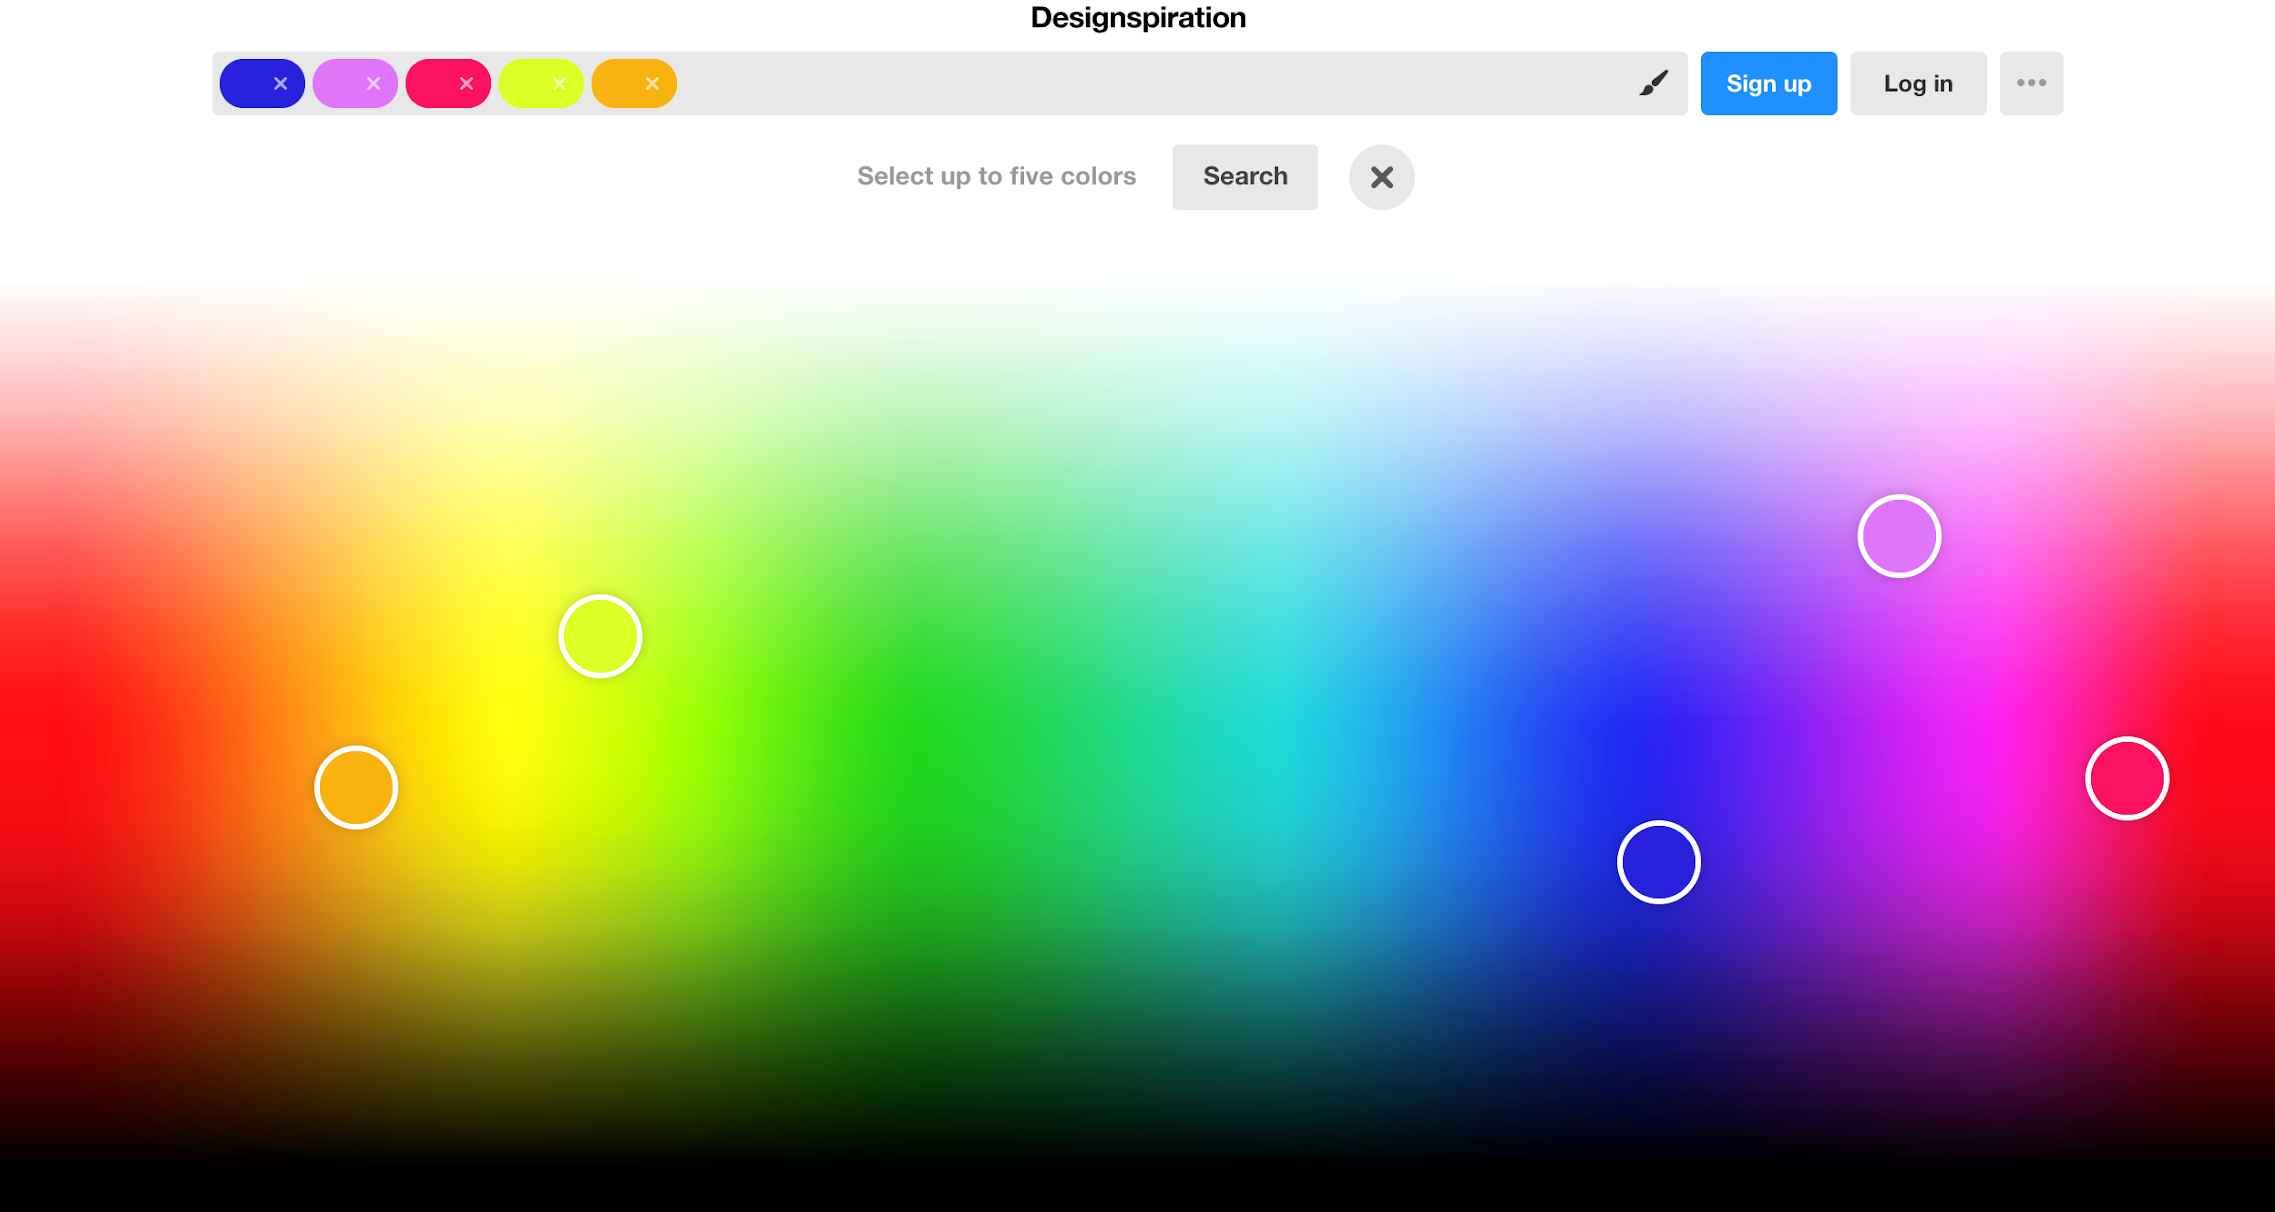Screen dimensions: 2275x1212
Task: Remove the red-pink color chip
Action: [467, 84]
